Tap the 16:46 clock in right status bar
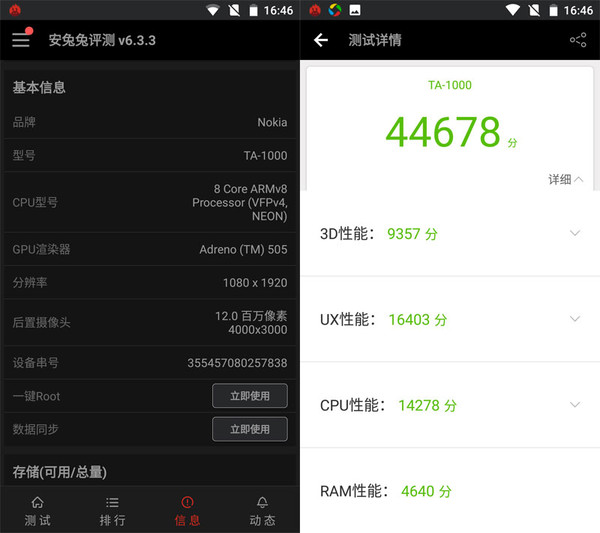 tap(578, 10)
